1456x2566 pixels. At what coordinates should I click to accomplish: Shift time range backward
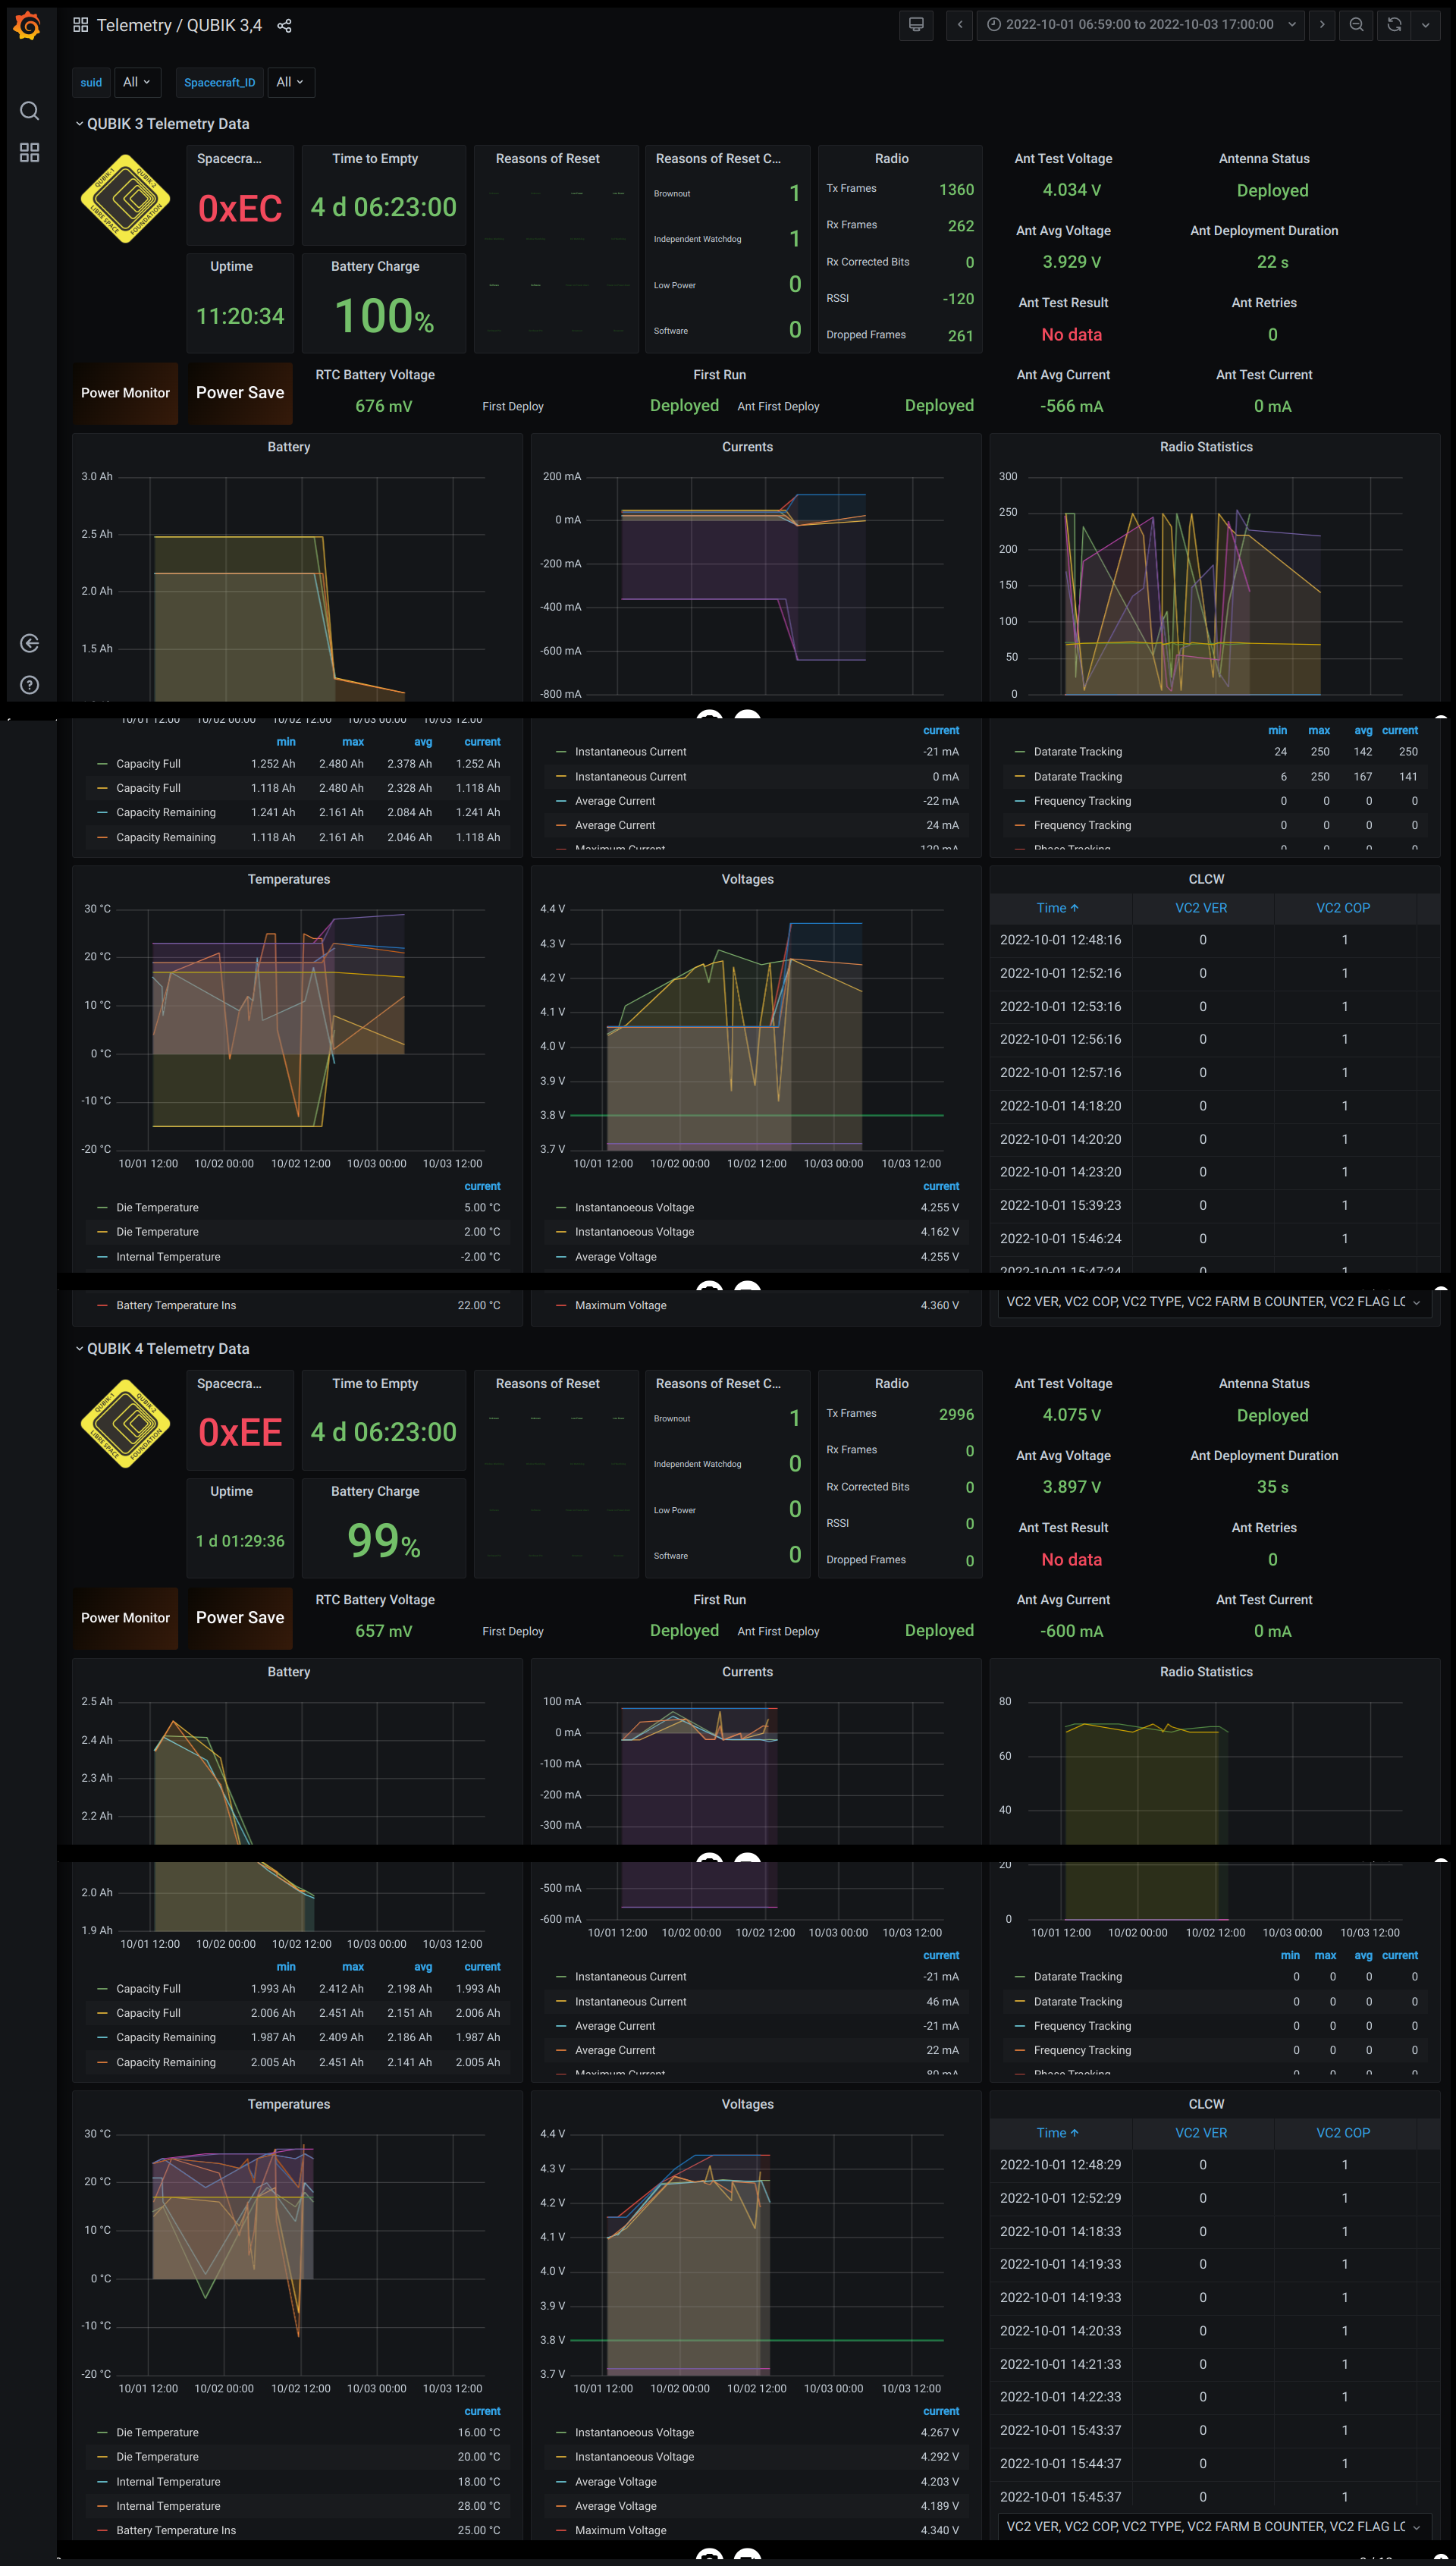(x=960, y=25)
